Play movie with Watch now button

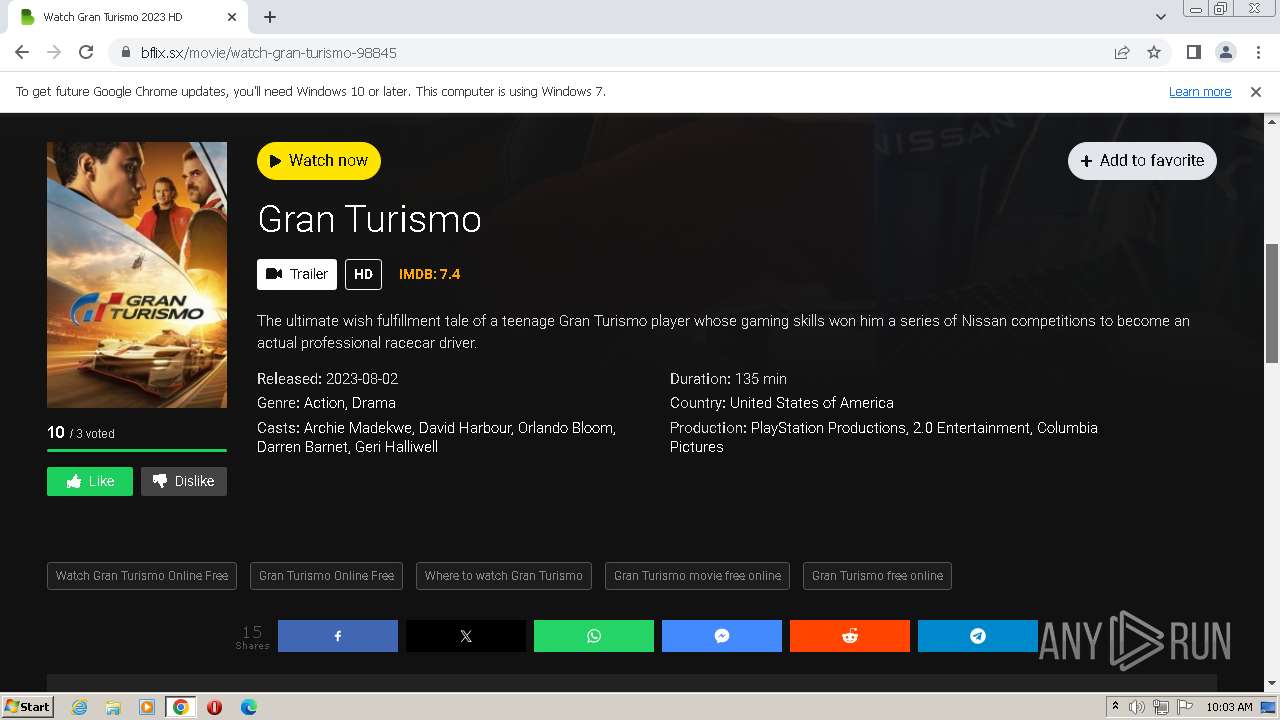click(x=319, y=160)
